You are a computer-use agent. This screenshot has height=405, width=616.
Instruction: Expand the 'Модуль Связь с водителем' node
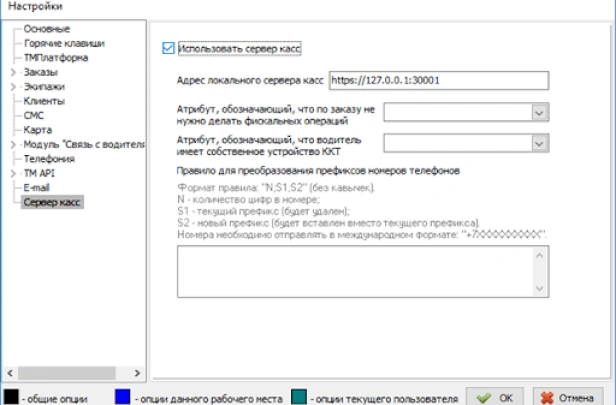point(13,145)
